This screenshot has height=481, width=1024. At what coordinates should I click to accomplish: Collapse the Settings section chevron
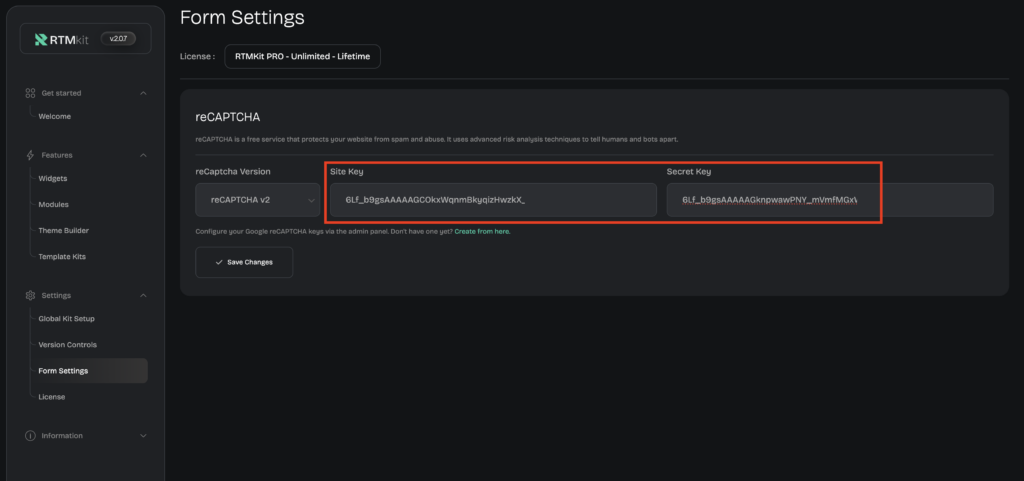[143, 296]
